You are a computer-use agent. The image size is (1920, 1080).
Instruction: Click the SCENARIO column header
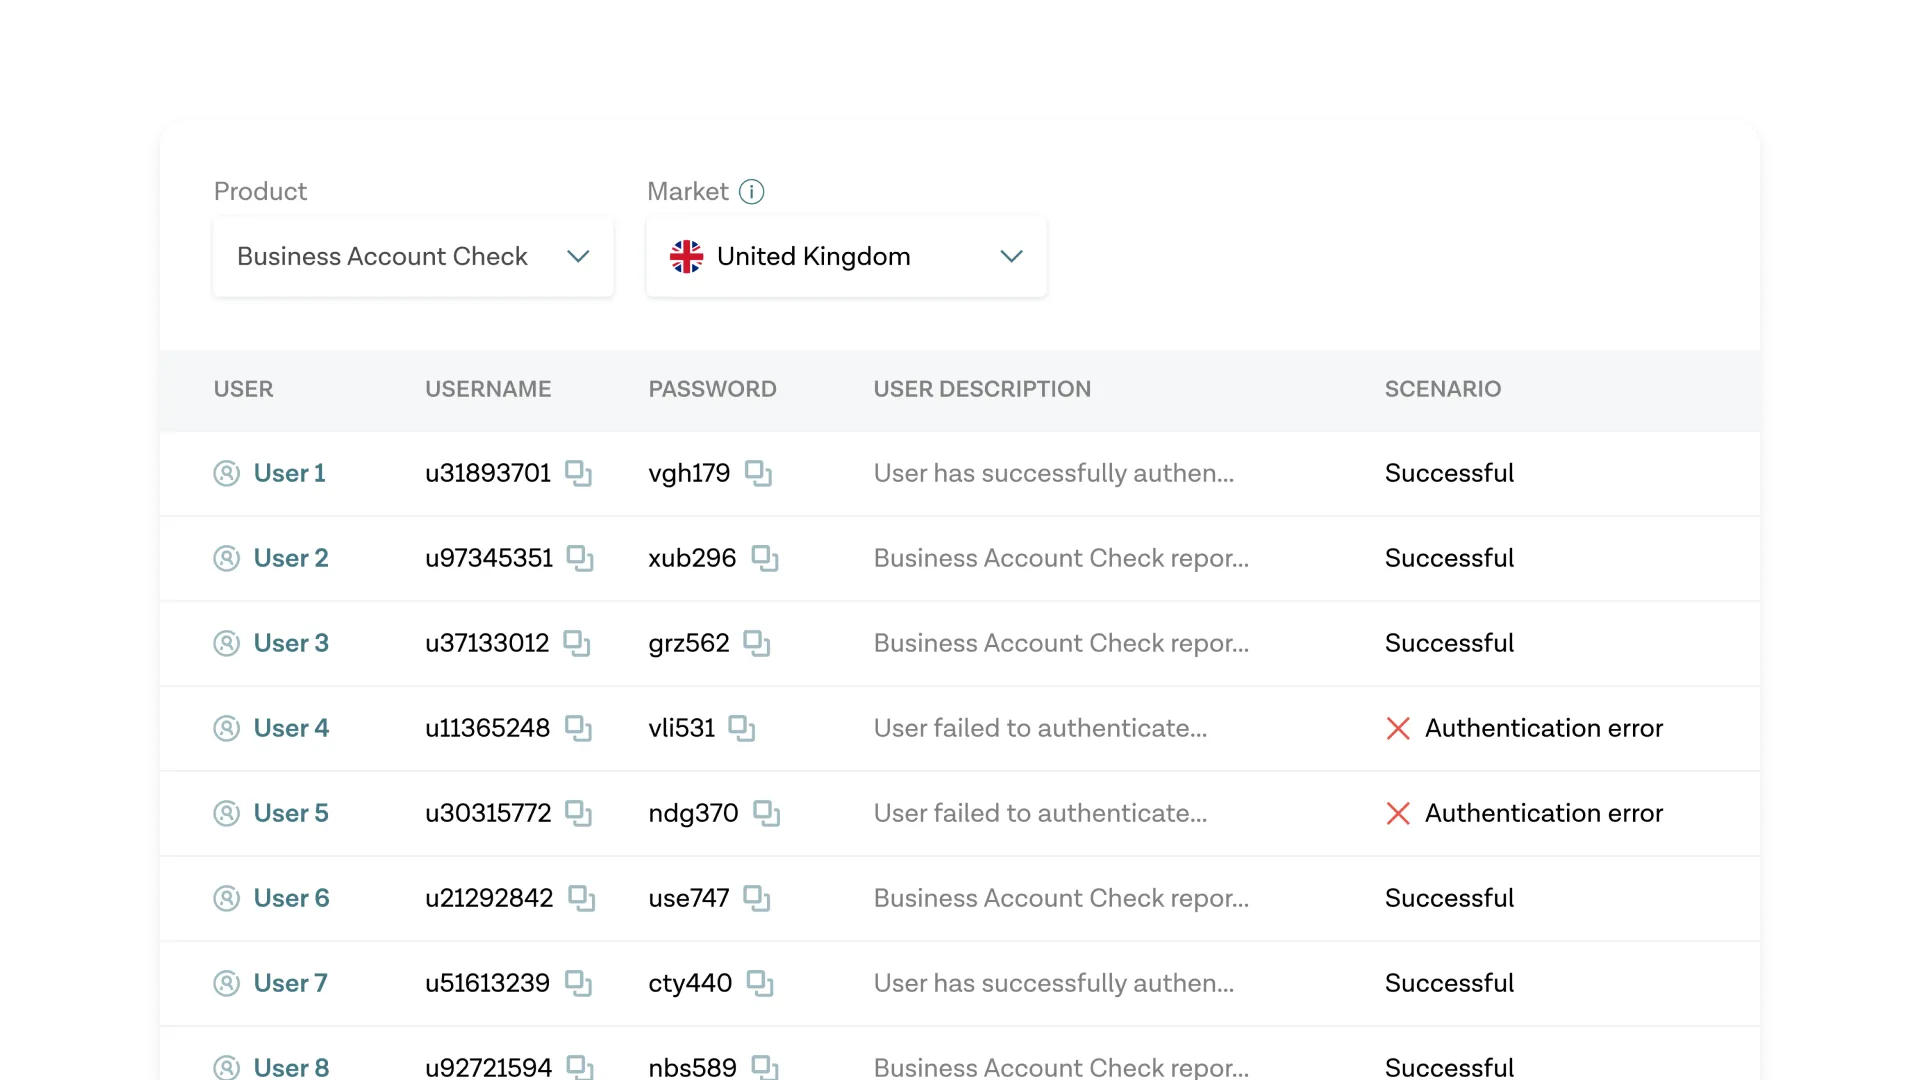1442,389
